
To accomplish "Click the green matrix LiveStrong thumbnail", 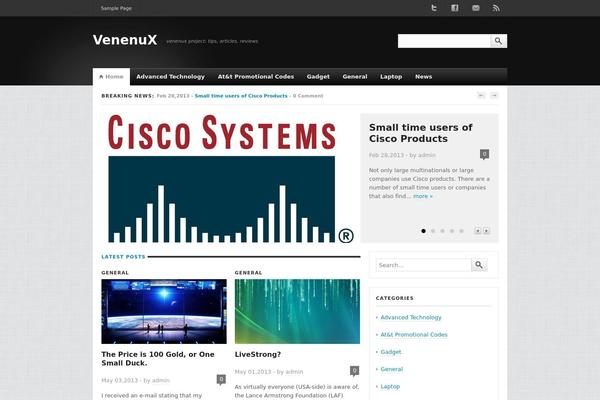I will pyautogui.click(x=297, y=311).
